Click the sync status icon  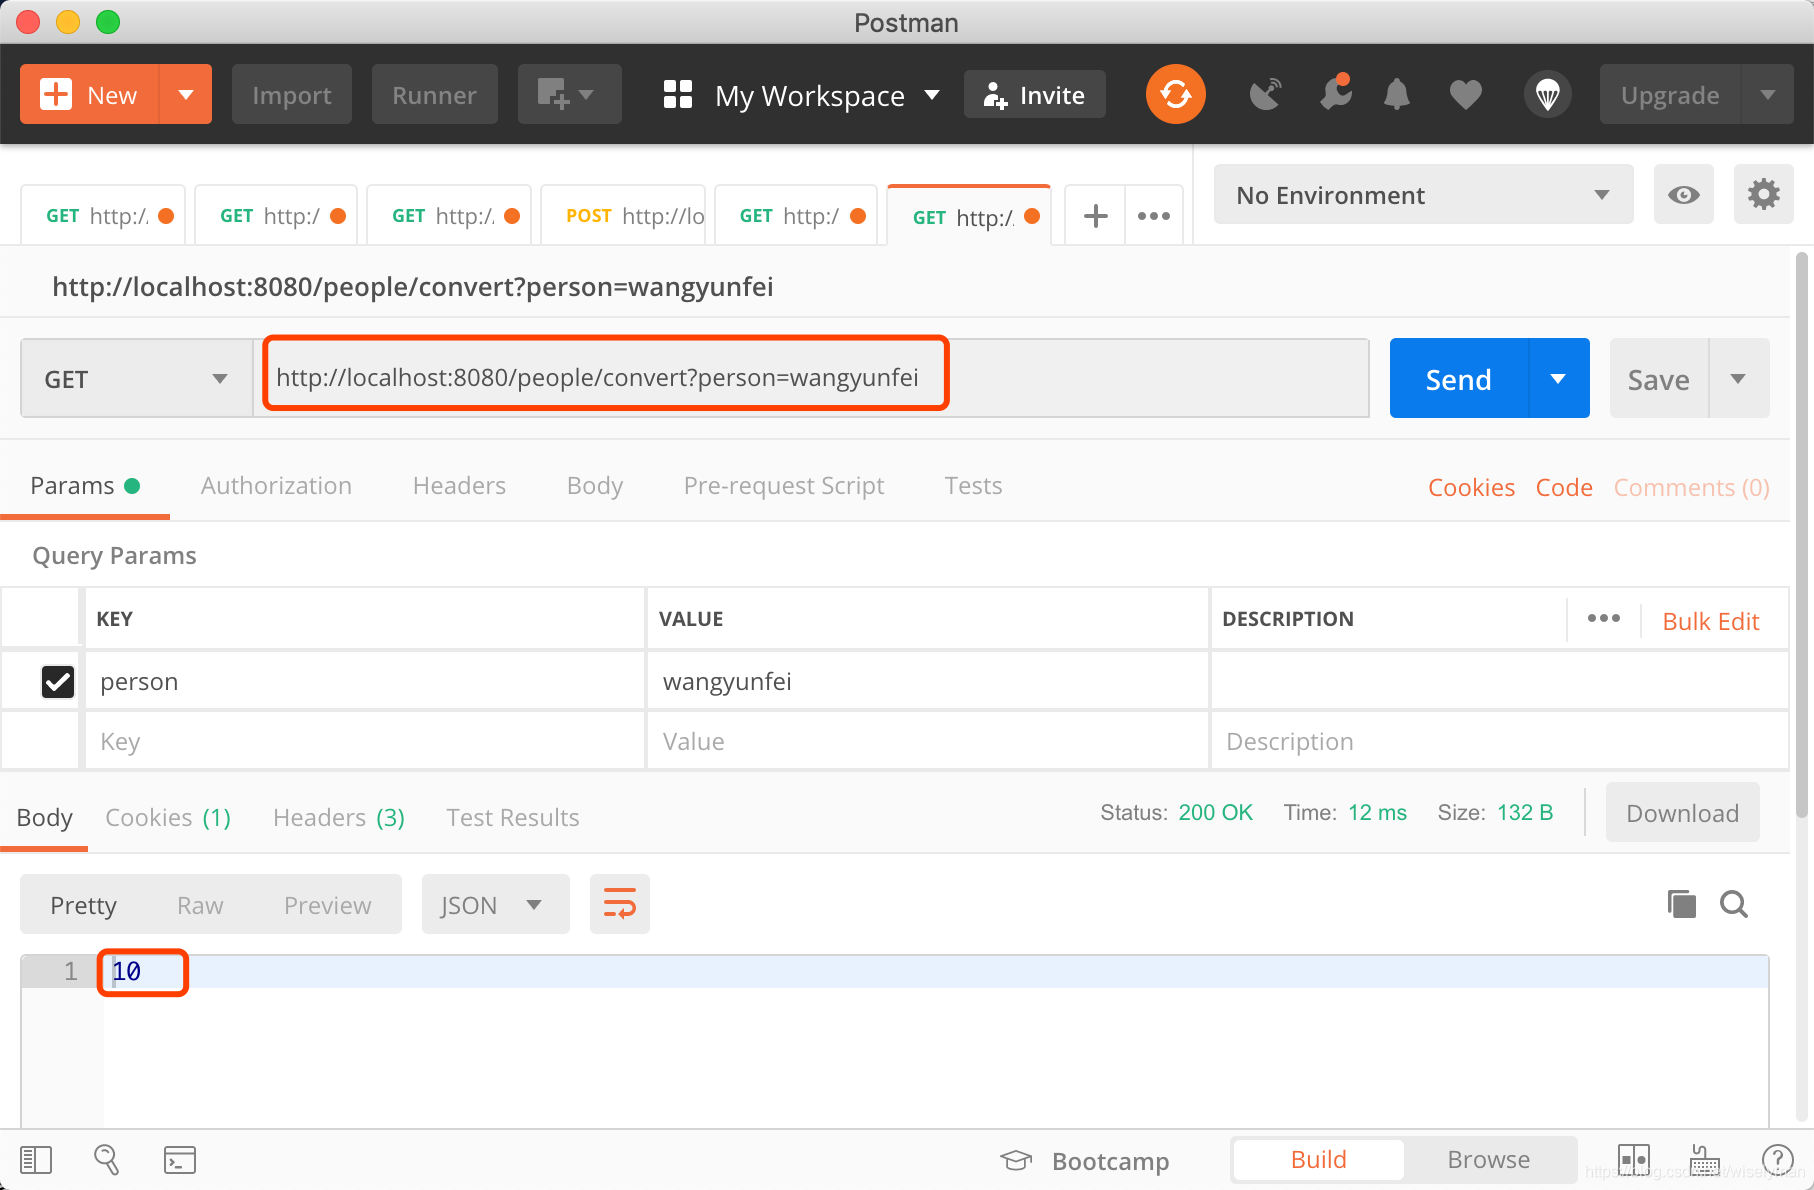(x=1175, y=95)
